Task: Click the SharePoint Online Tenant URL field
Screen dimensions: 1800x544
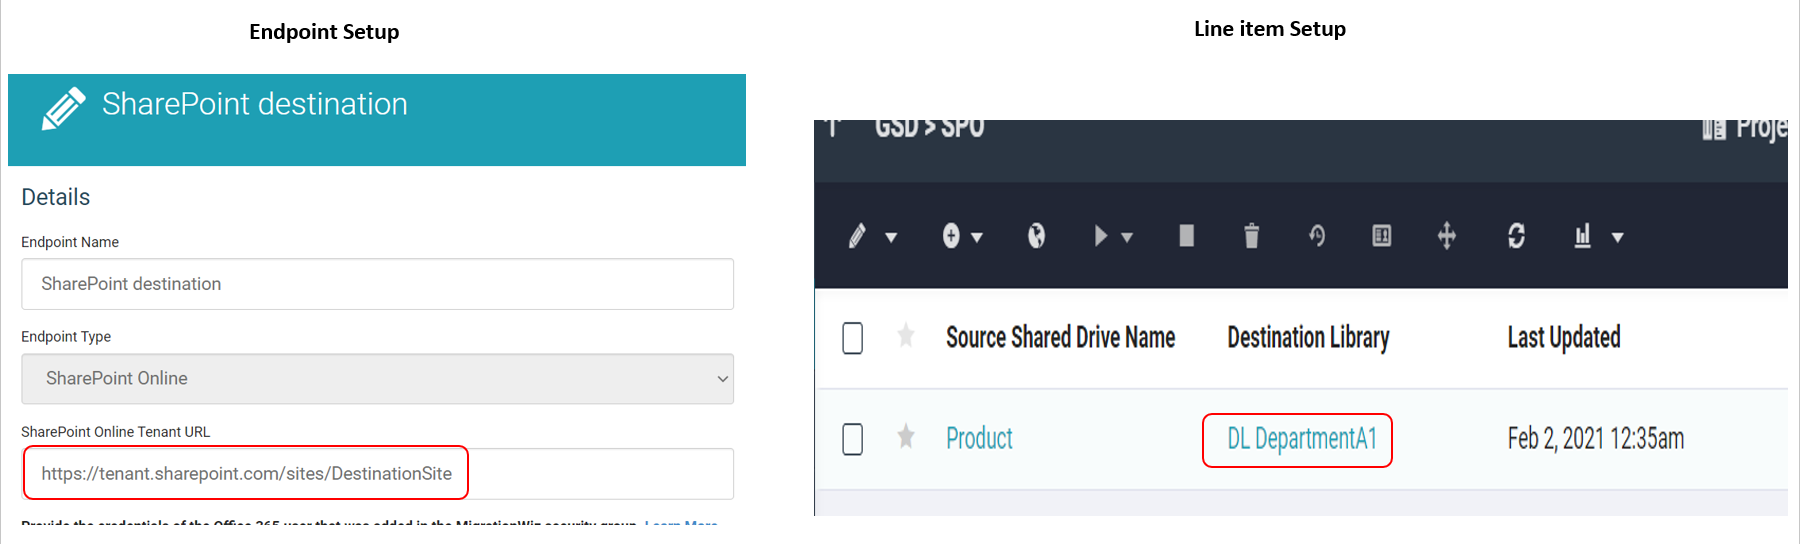Action: tap(377, 474)
